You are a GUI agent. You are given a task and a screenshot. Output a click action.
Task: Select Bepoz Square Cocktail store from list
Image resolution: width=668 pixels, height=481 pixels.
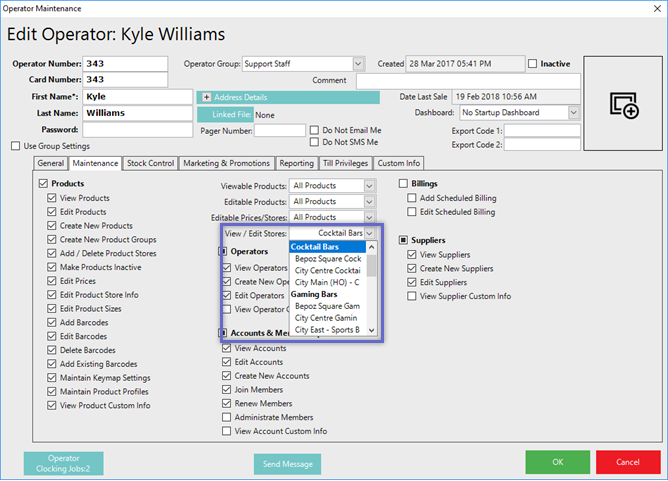[x=327, y=258]
